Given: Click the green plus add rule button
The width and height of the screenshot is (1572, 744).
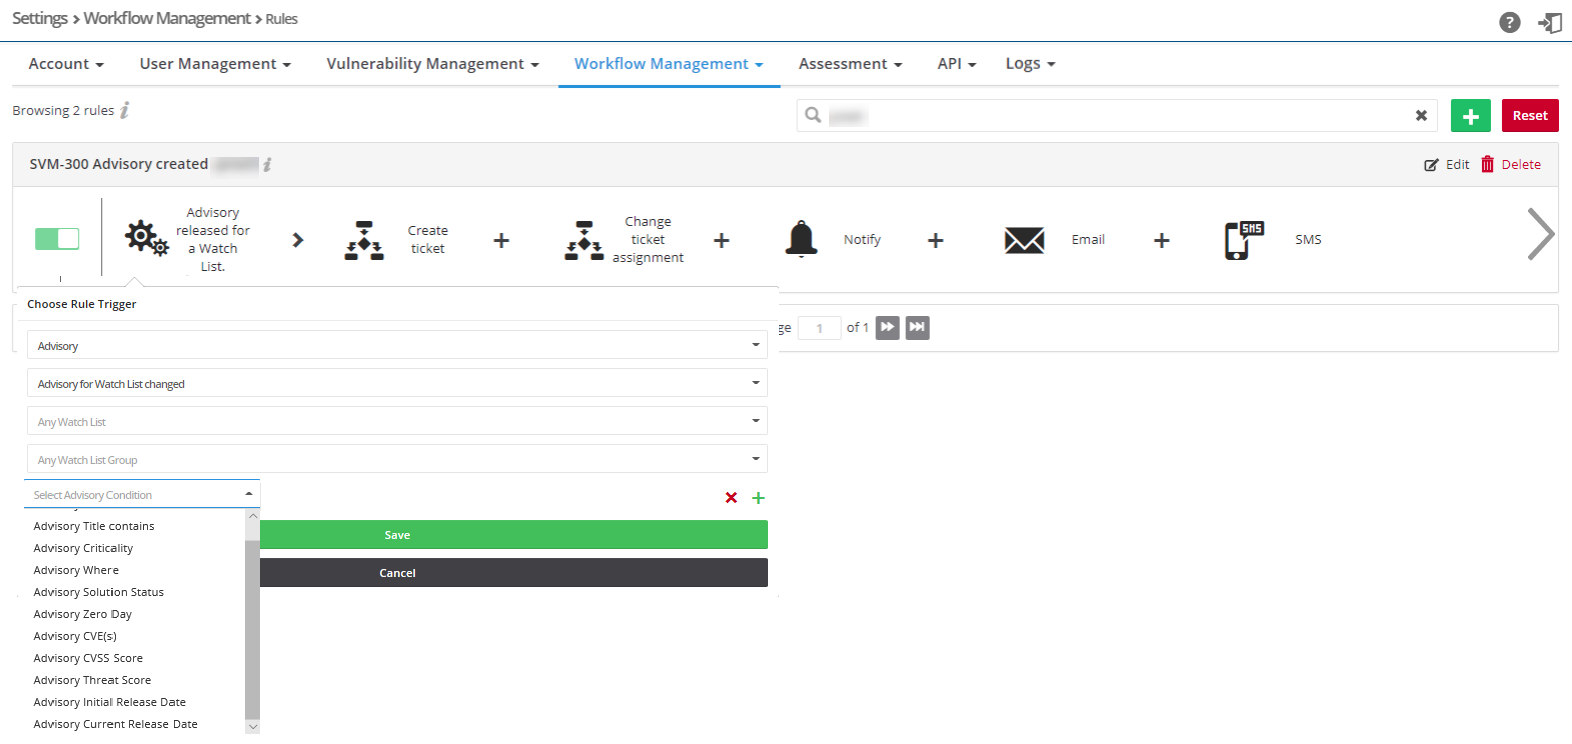Looking at the screenshot, I should [x=1471, y=116].
